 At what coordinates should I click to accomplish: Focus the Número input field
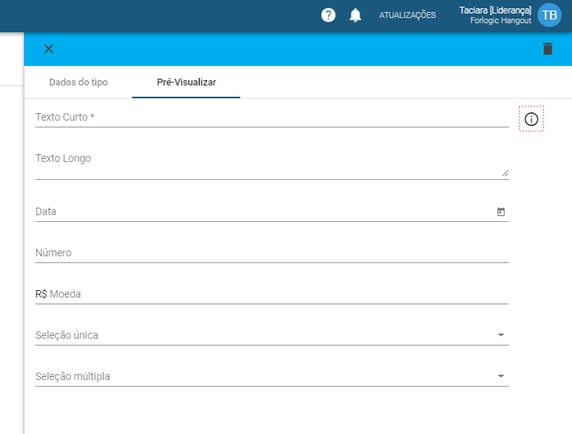coord(272,253)
